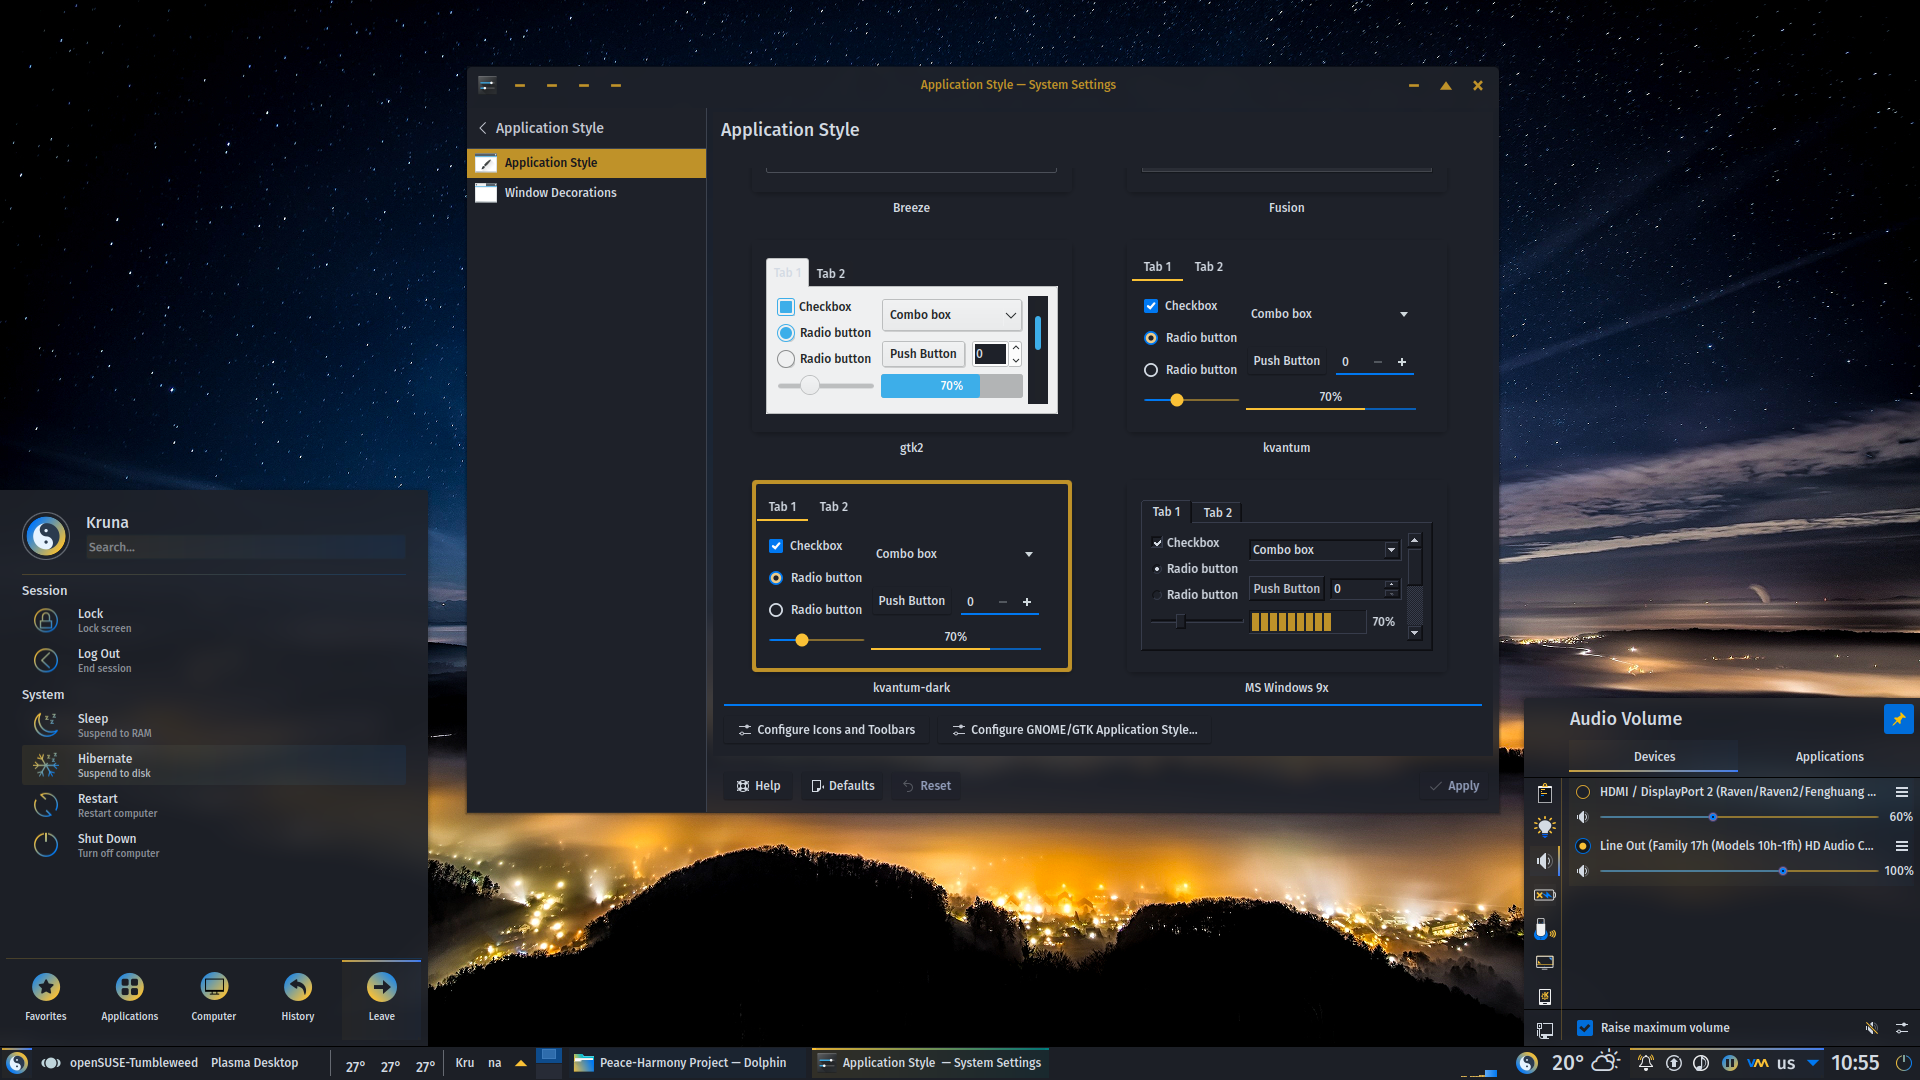Image resolution: width=1920 pixels, height=1080 pixels.
Task: Open HDMI / DisplayPort 2 hamburger menu
Action: pos(1902,792)
